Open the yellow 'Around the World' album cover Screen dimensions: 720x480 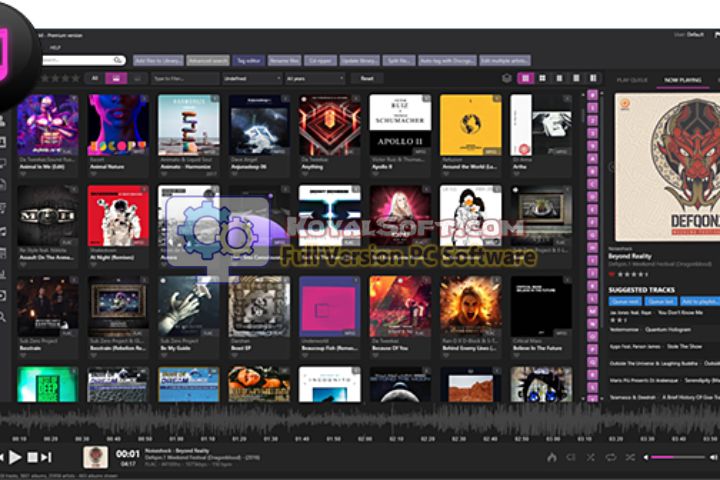tap(471, 125)
